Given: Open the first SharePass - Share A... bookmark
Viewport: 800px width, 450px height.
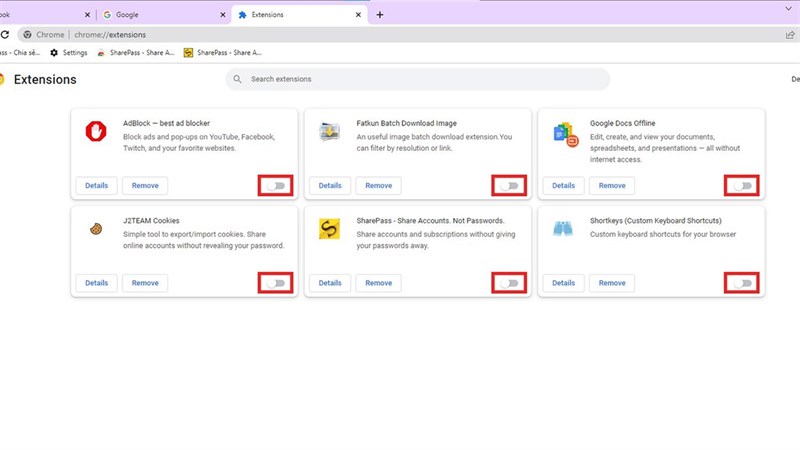Looking at the screenshot, I should (x=136, y=53).
